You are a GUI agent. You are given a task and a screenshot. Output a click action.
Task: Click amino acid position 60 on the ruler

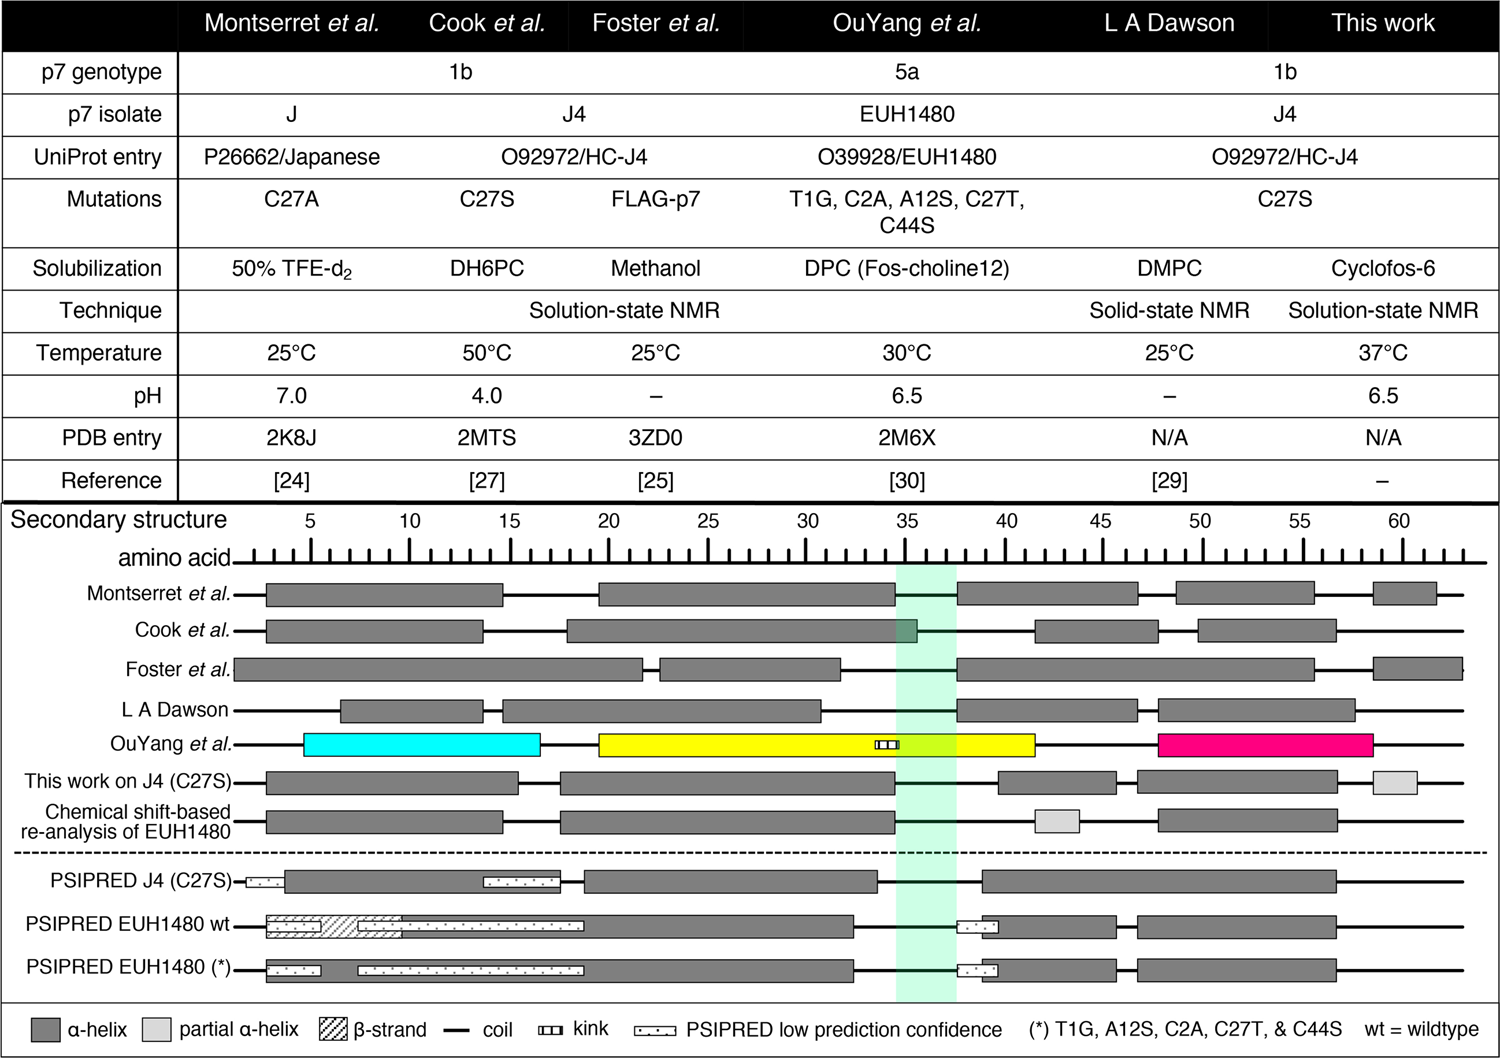click(x=1398, y=521)
